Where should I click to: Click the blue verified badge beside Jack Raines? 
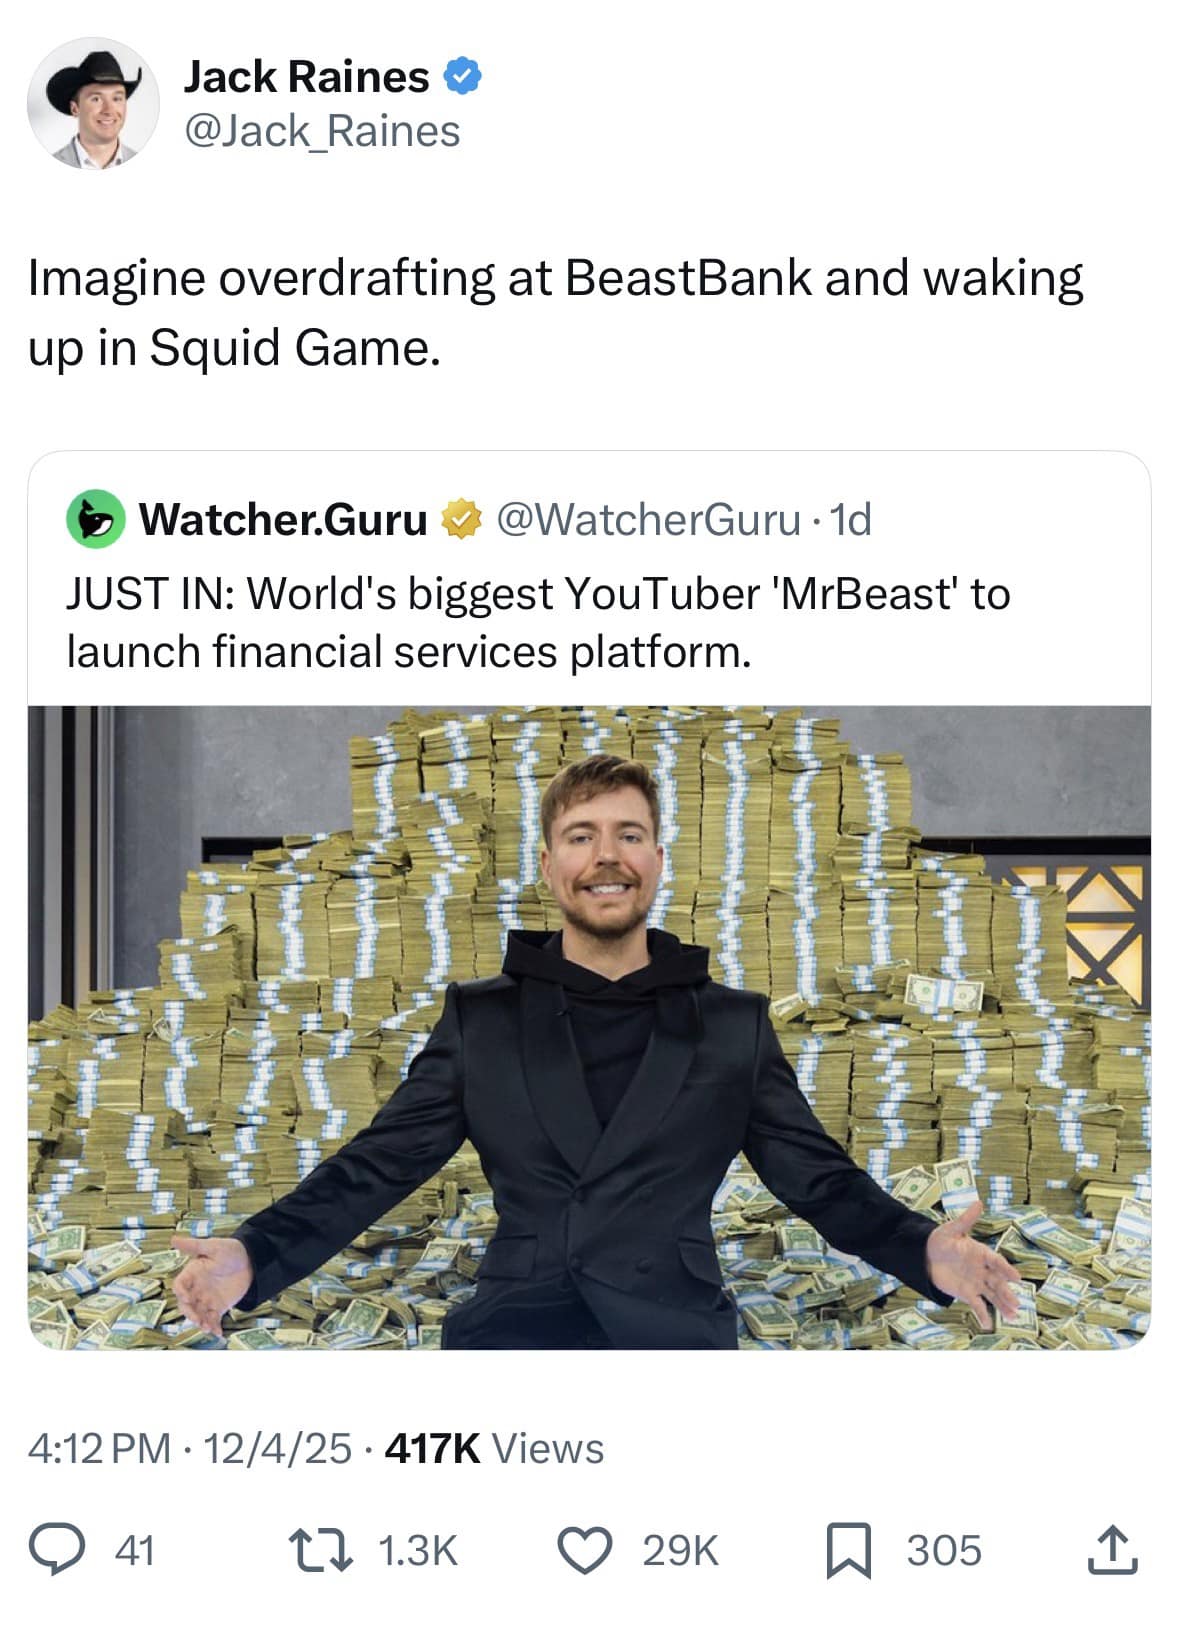pyautogui.click(x=463, y=77)
